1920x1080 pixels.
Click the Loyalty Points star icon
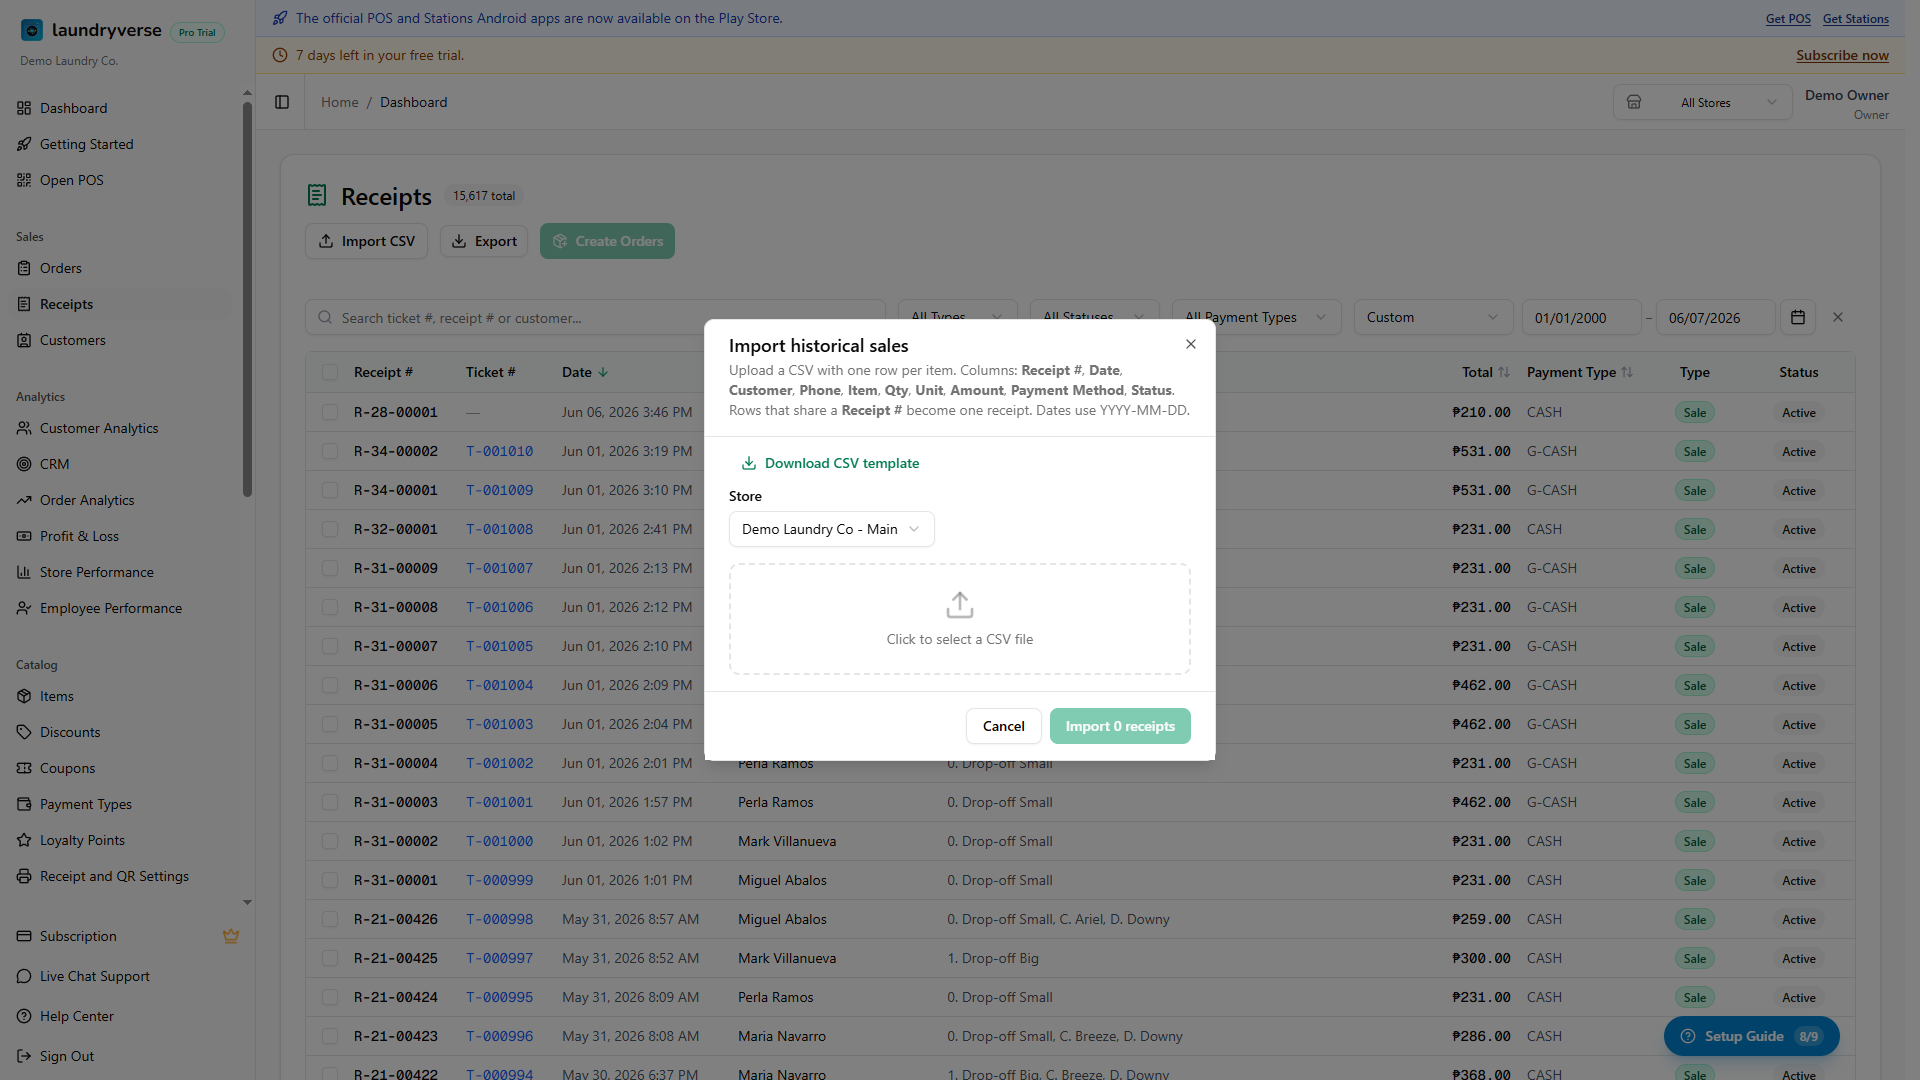24,840
